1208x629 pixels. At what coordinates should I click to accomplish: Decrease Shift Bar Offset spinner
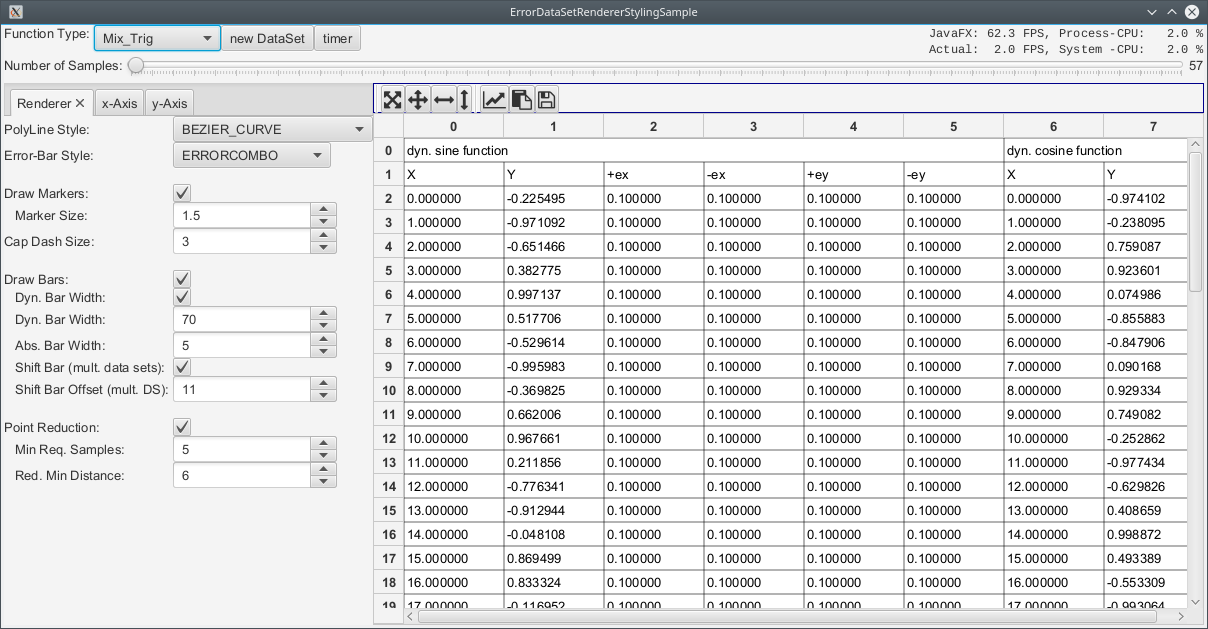pos(322,395)
